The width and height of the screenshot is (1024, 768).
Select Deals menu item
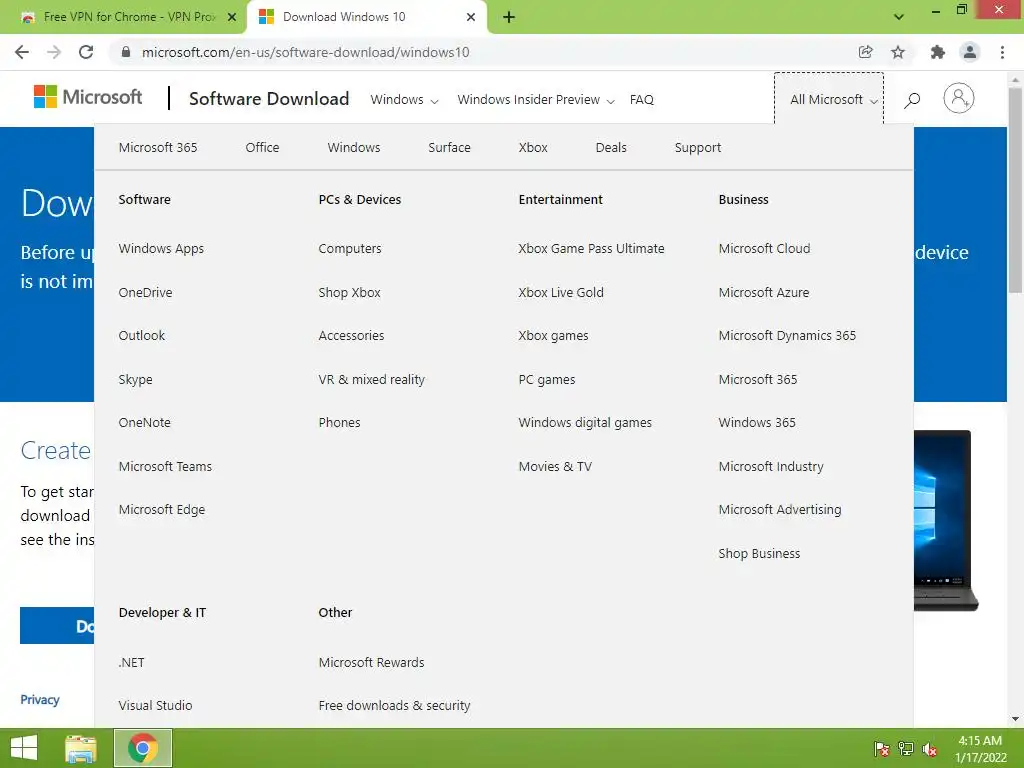click(611, 148)
